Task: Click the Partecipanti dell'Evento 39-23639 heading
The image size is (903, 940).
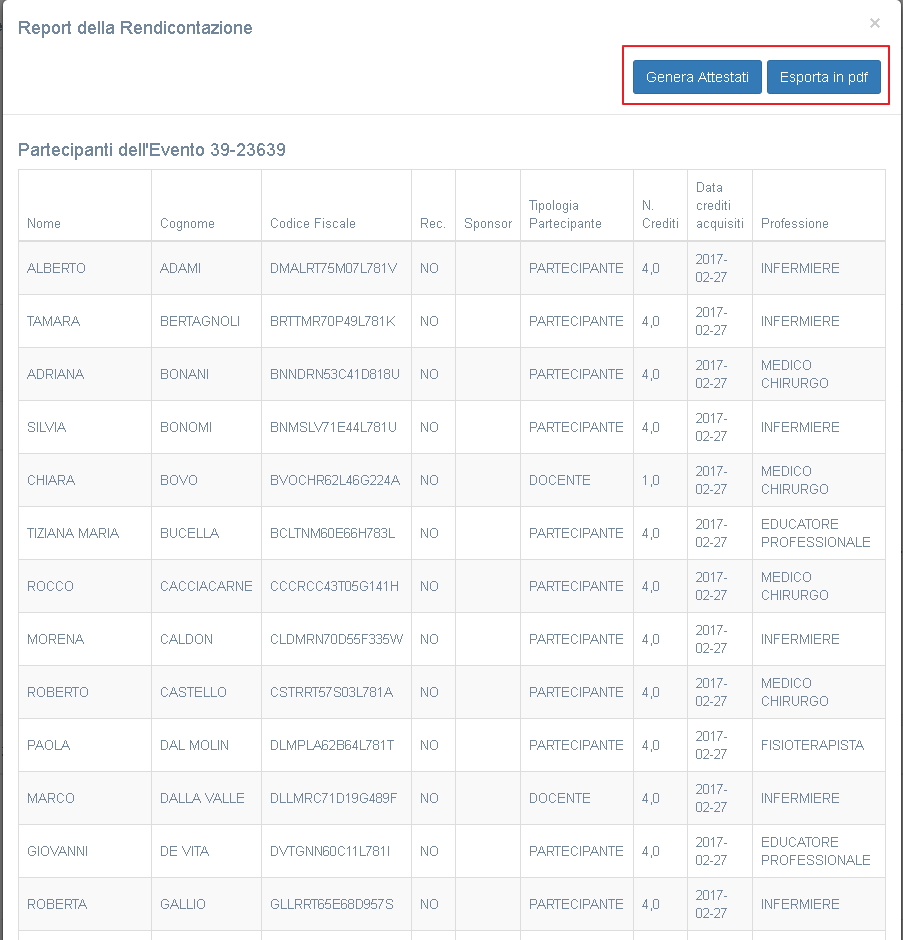Action: pos(152,149)
